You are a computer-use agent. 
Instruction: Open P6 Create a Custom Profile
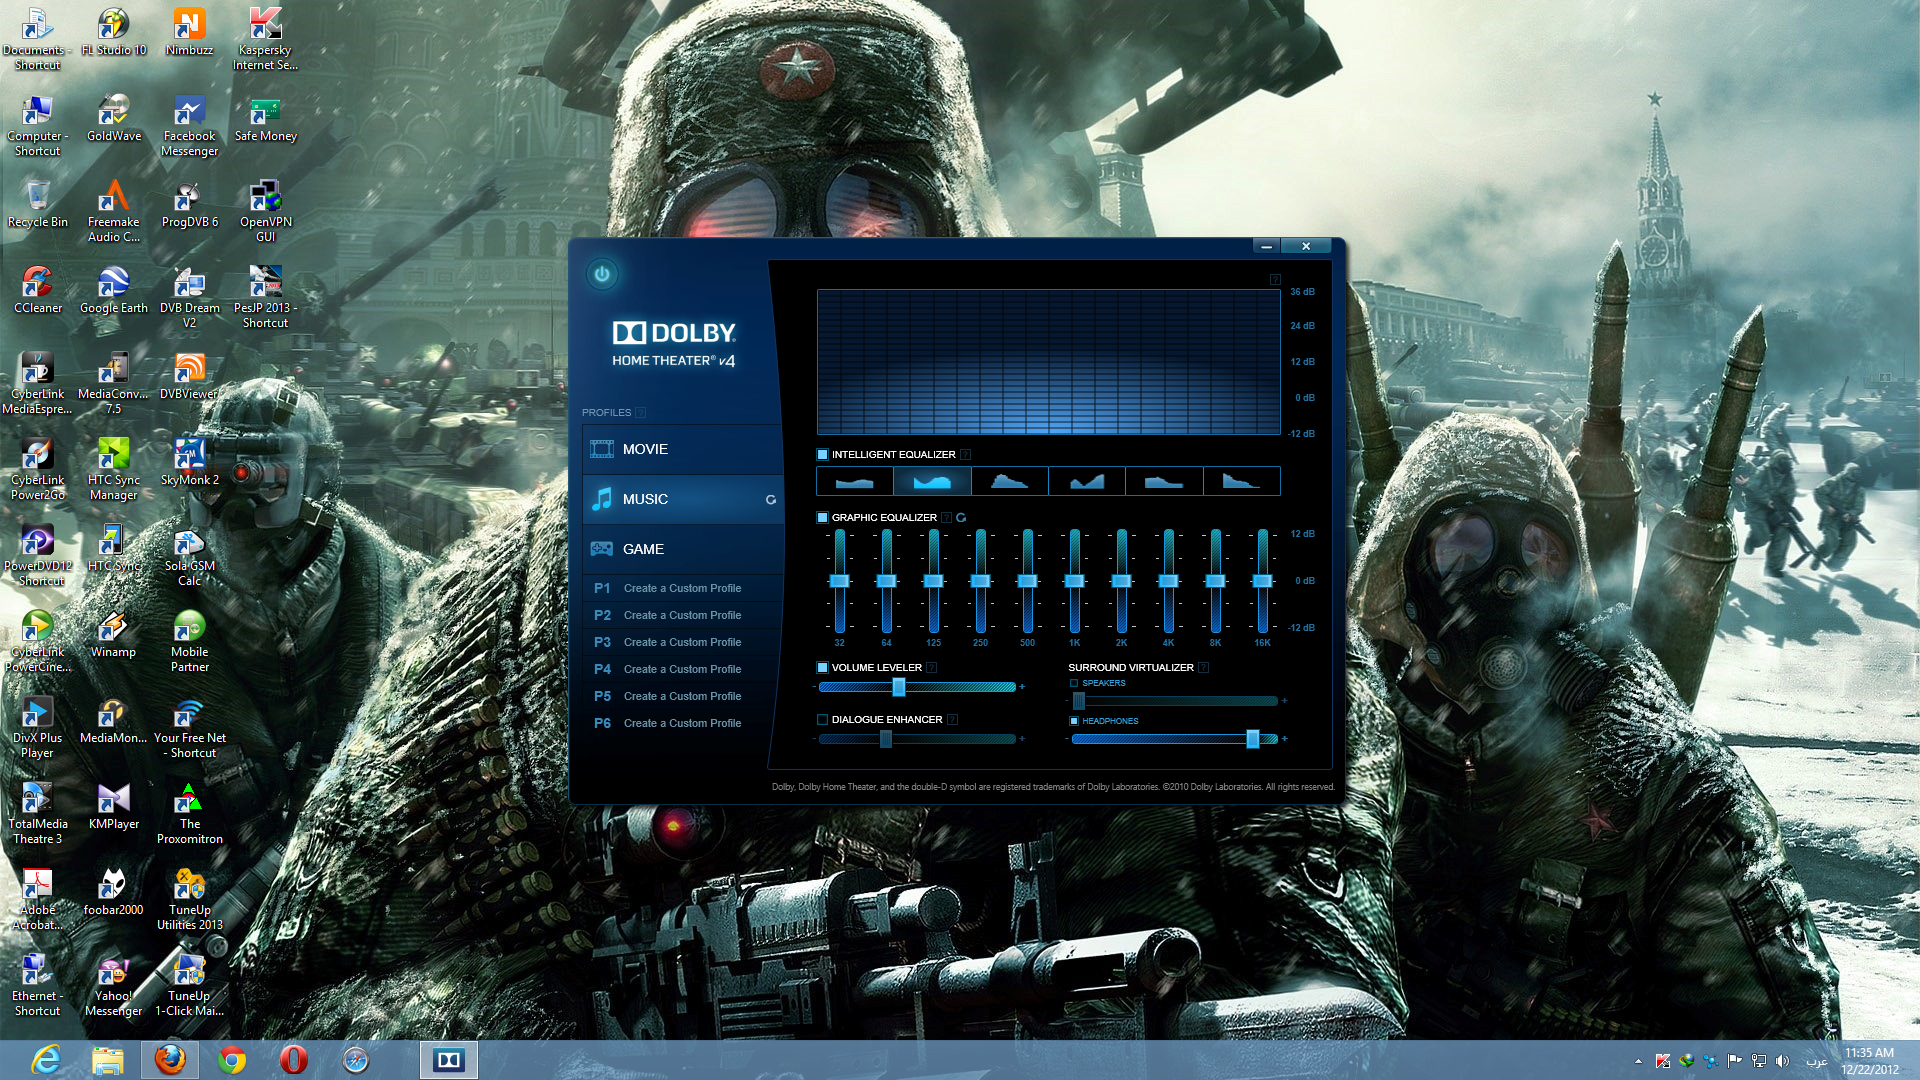click(x=683, y=723)
